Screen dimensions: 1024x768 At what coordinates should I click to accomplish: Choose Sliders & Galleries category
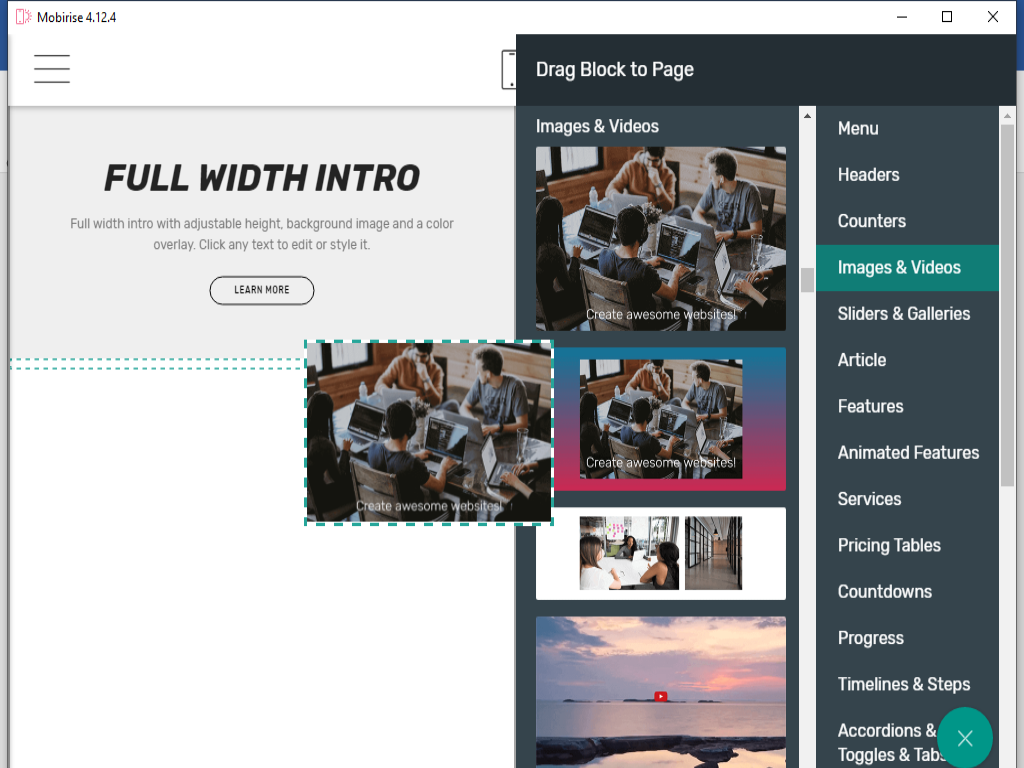point(904,314)
